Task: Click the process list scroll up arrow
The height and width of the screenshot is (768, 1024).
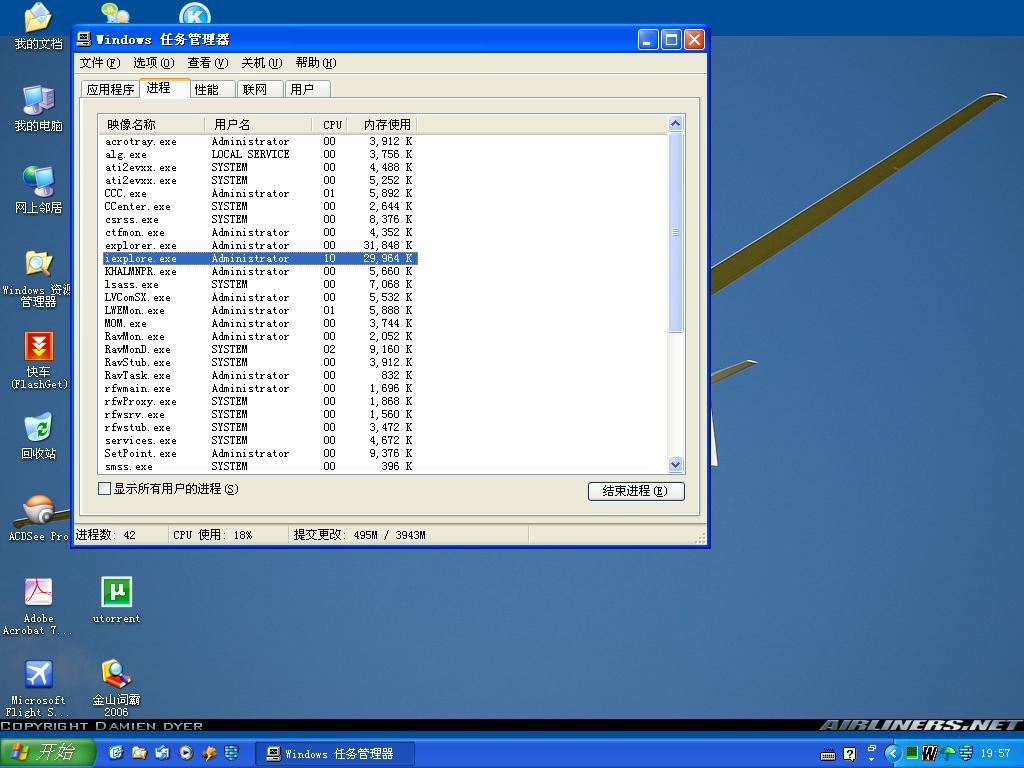Action: pos(676,123)
